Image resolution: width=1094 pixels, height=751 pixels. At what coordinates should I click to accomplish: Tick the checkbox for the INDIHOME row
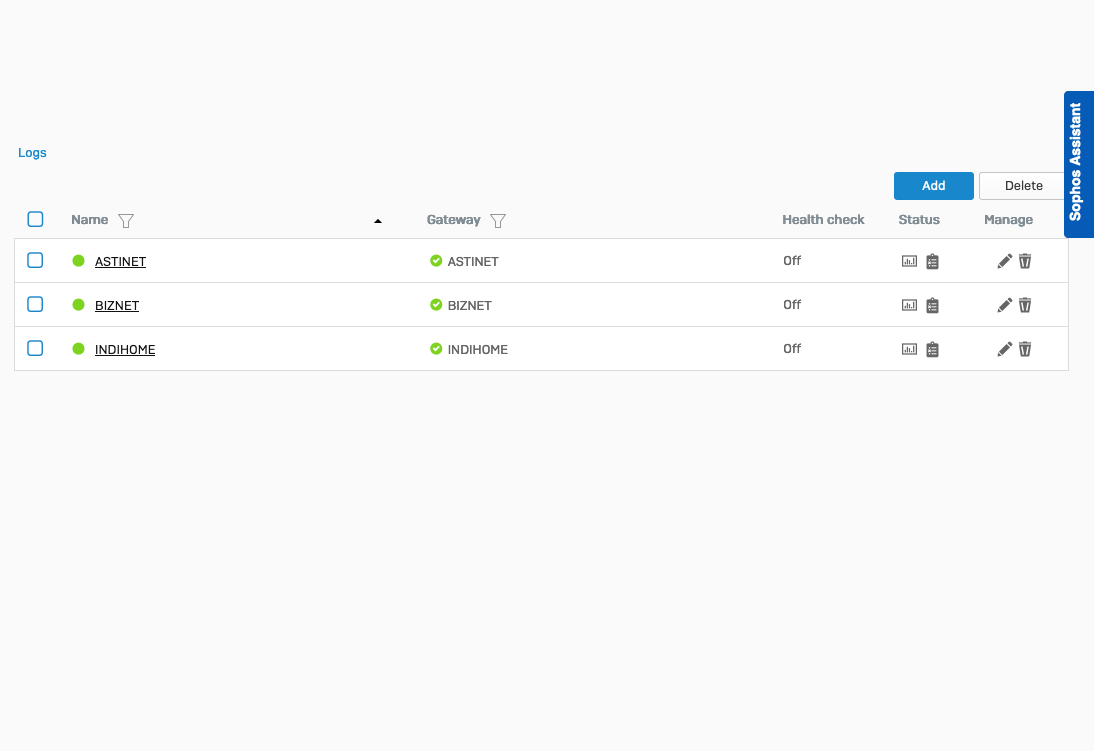[35, 348]
